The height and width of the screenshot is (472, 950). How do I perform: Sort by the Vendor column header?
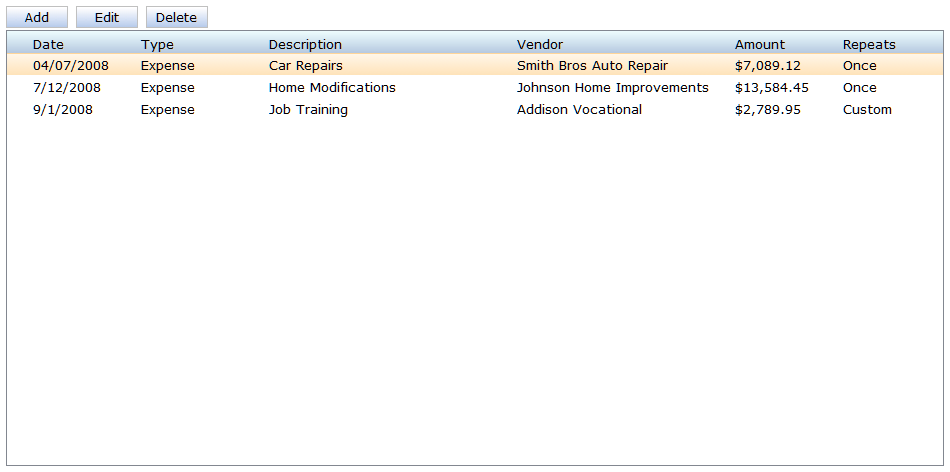tap(540, 44)
